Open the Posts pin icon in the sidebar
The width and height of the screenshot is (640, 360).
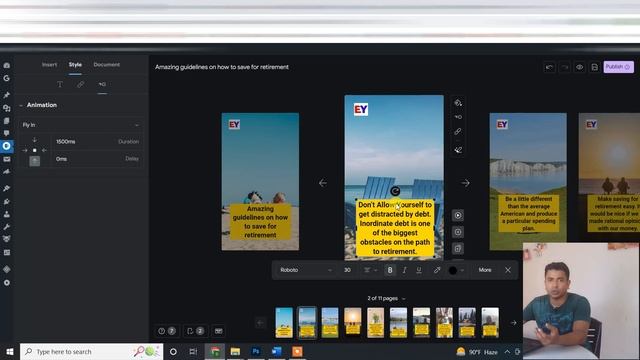[7, 95]
